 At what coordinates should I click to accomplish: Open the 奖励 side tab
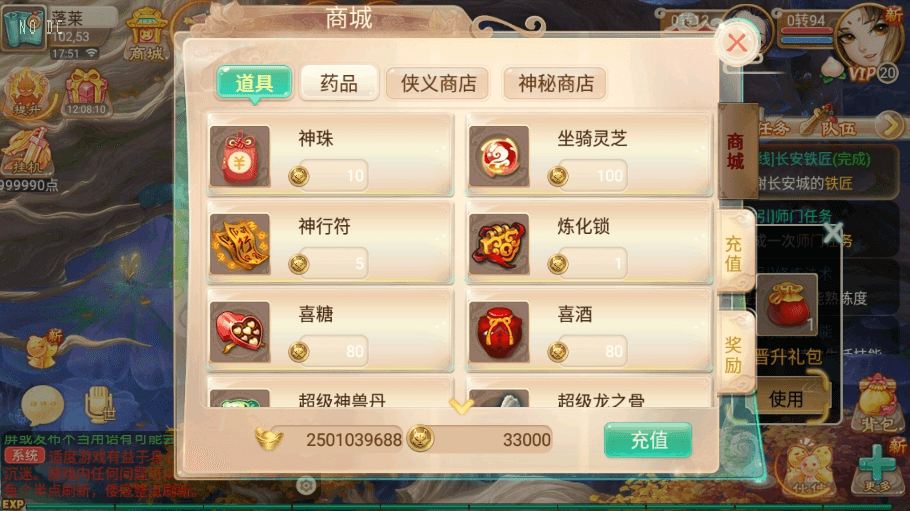735,353
